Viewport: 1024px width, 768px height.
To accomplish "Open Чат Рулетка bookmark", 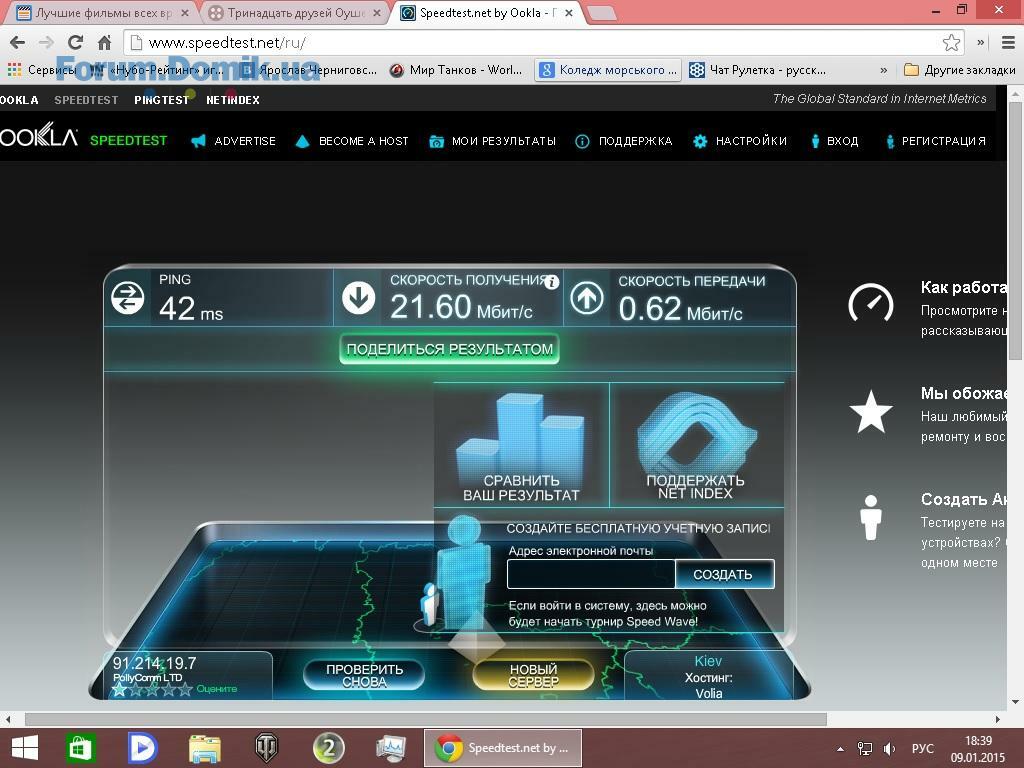I will pyautogui.click(x=758, y=70).
